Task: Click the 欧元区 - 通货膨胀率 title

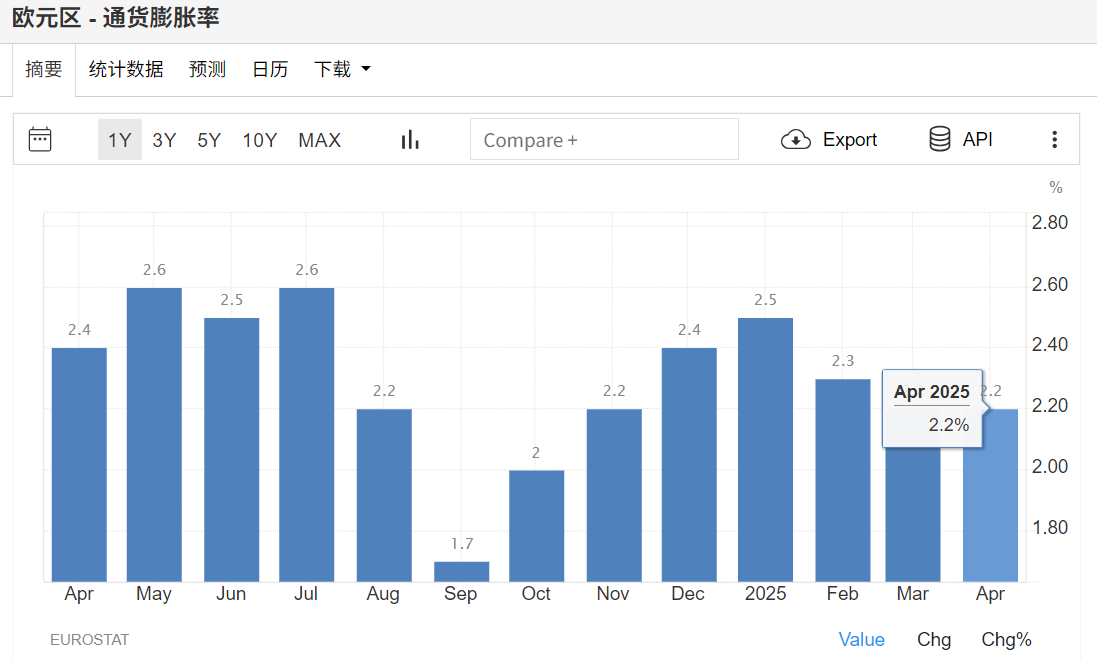Action: pos(115,17)
